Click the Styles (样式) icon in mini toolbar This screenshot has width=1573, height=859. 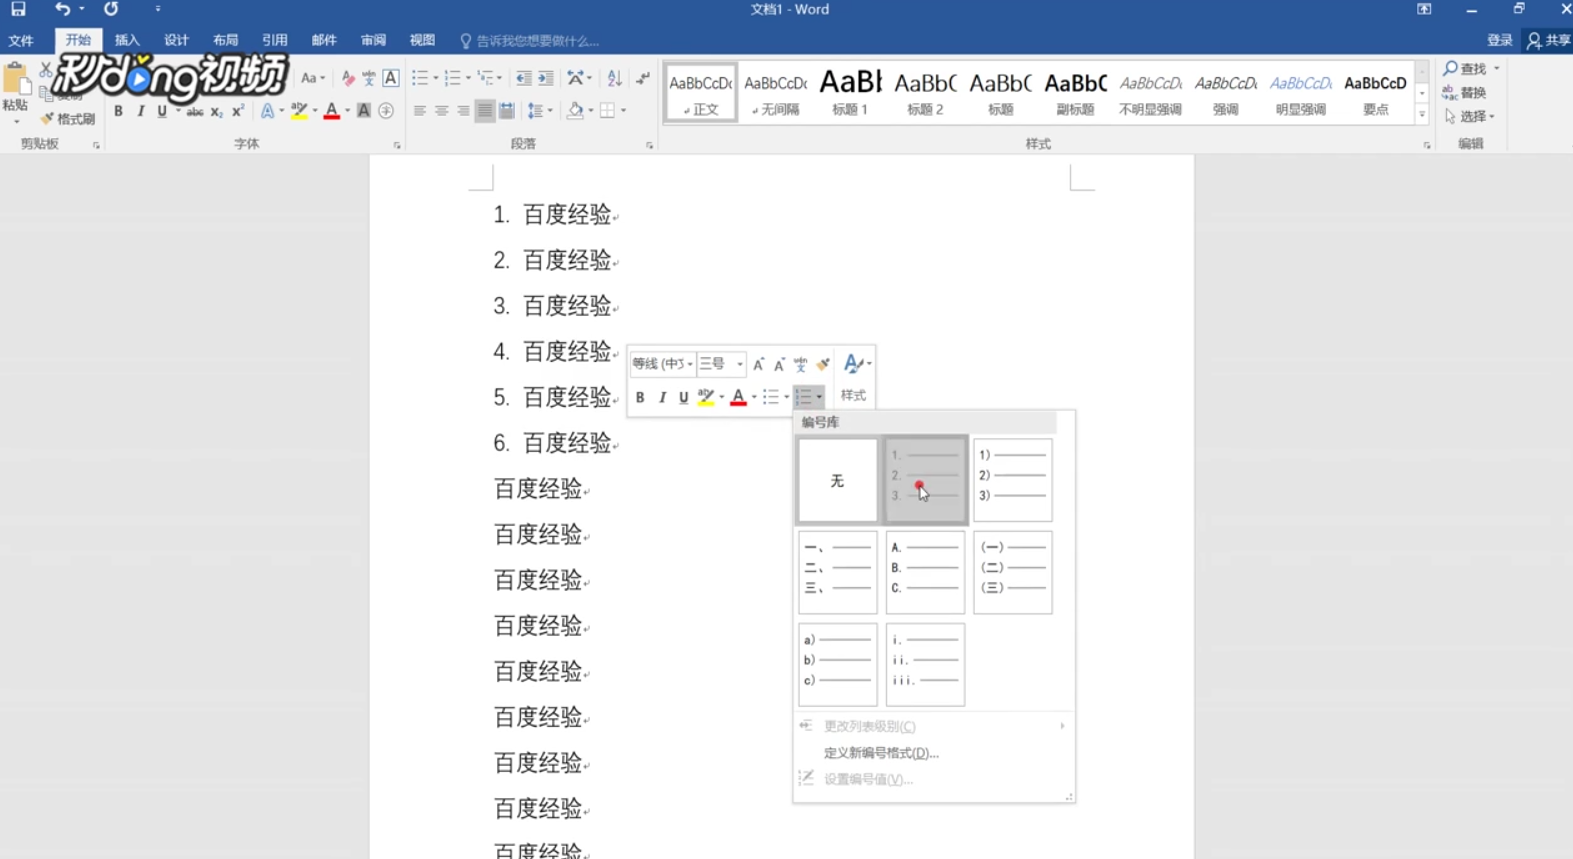(x=854, y=377)
